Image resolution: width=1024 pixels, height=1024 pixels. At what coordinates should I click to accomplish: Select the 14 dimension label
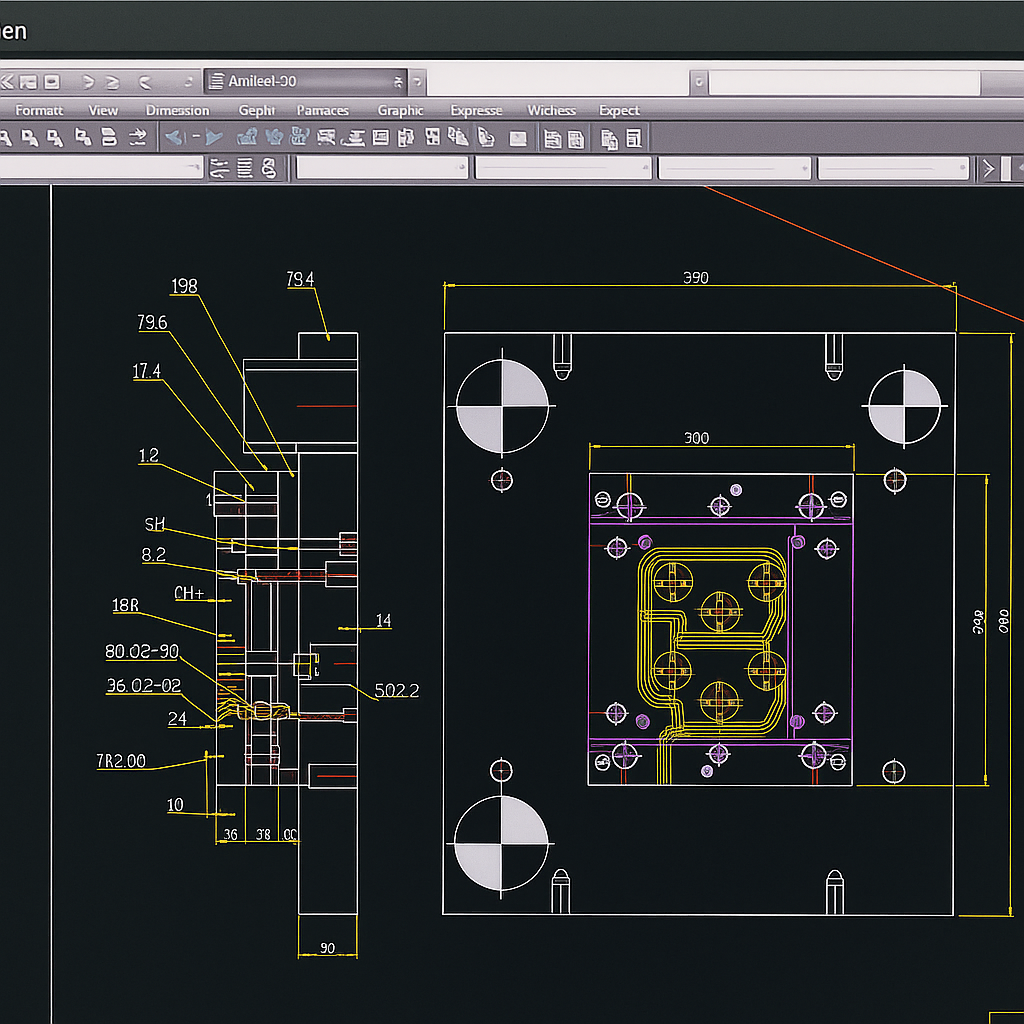click(383, 620)
